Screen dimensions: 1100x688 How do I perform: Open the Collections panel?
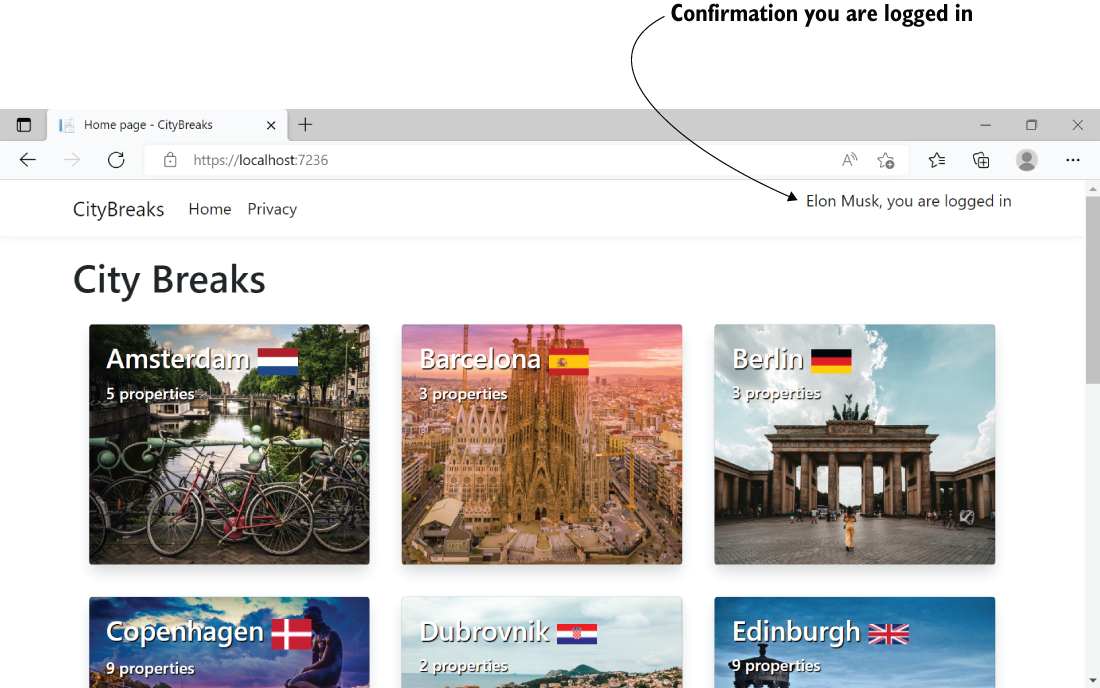pos(981,160)
